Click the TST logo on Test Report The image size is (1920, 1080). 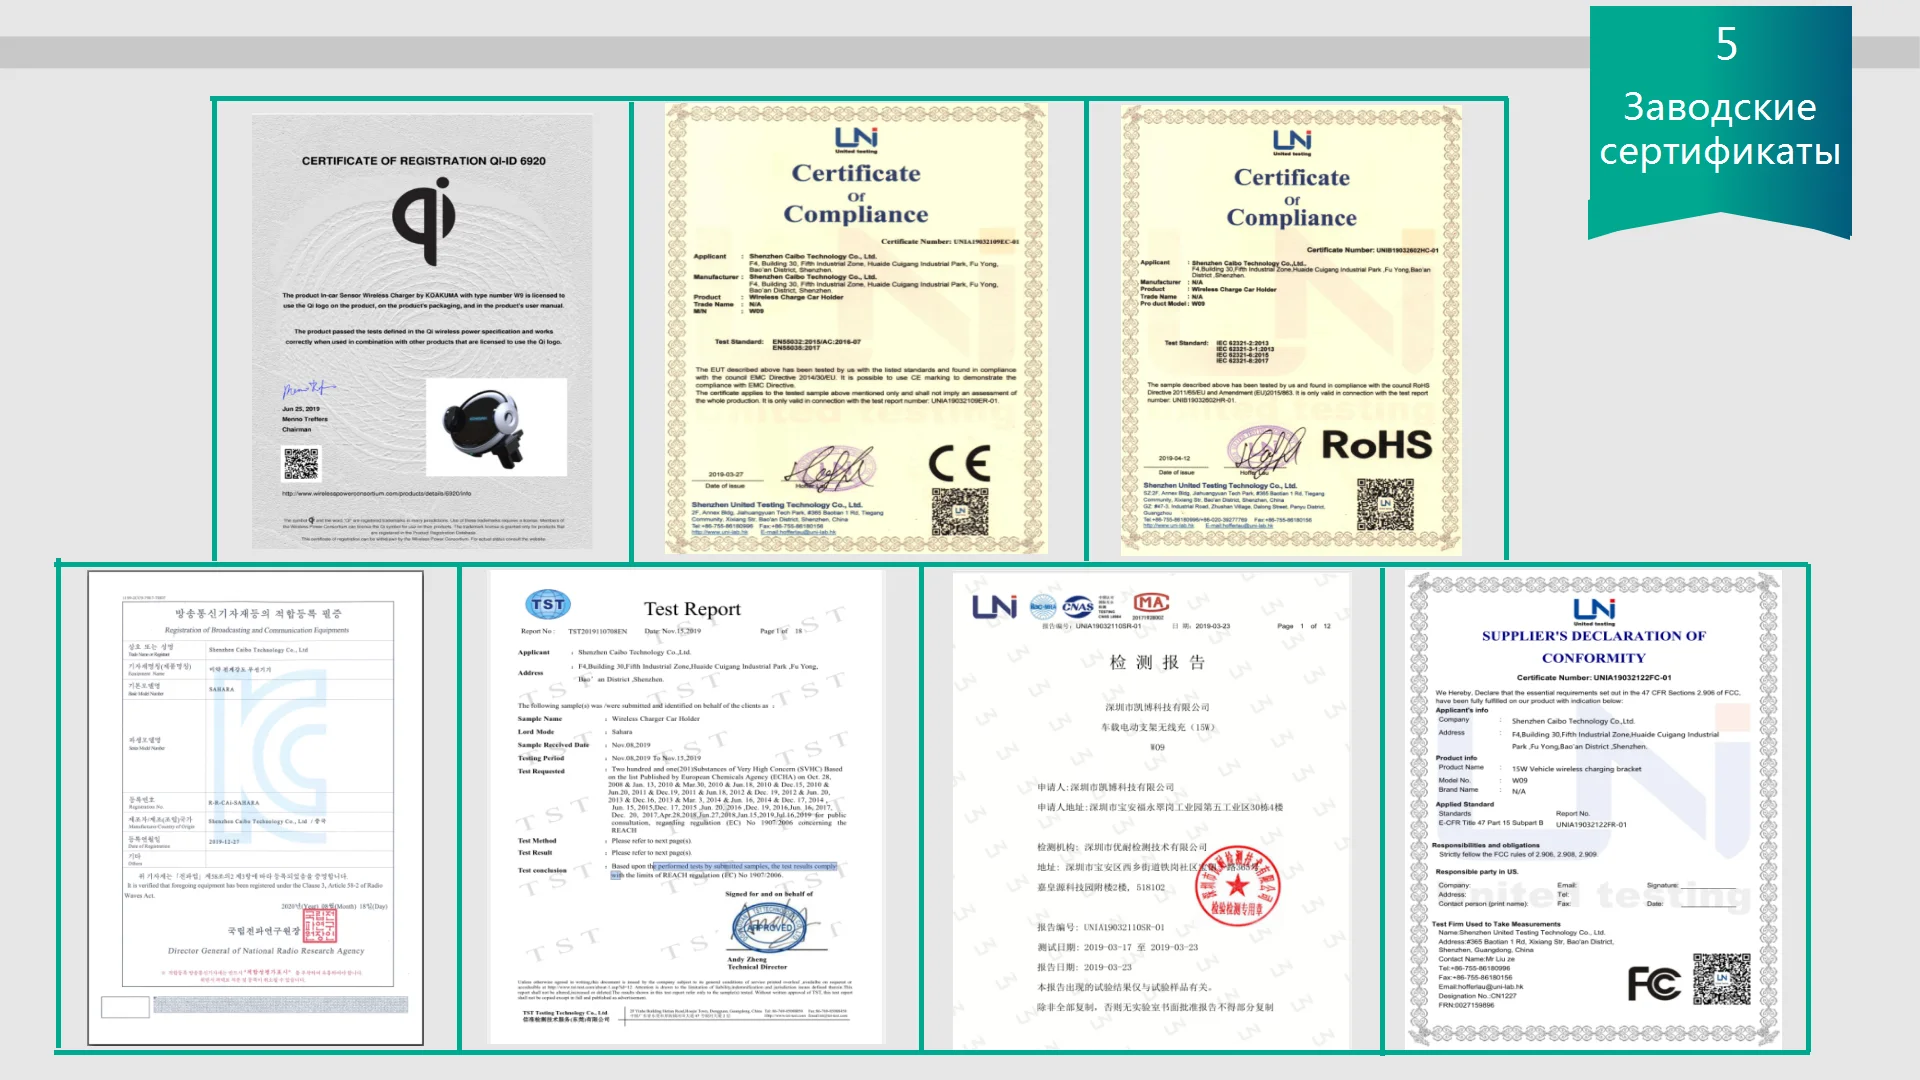click(x=548, y=605)
